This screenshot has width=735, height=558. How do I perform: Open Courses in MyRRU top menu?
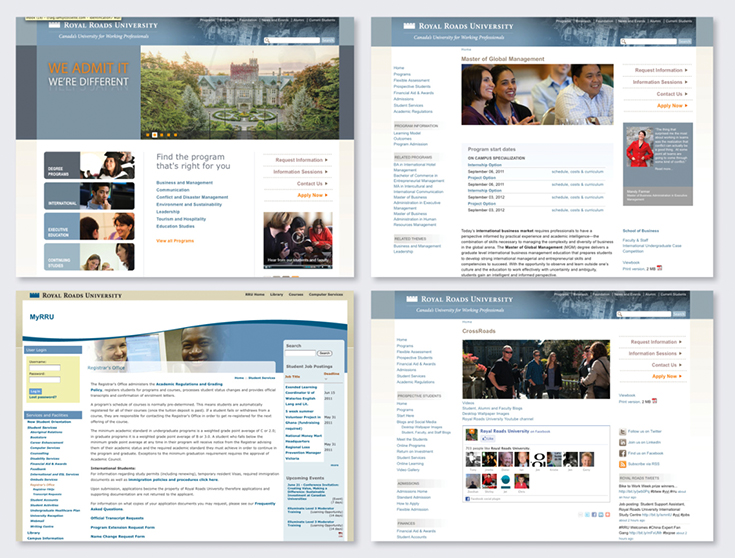(296, 294)
